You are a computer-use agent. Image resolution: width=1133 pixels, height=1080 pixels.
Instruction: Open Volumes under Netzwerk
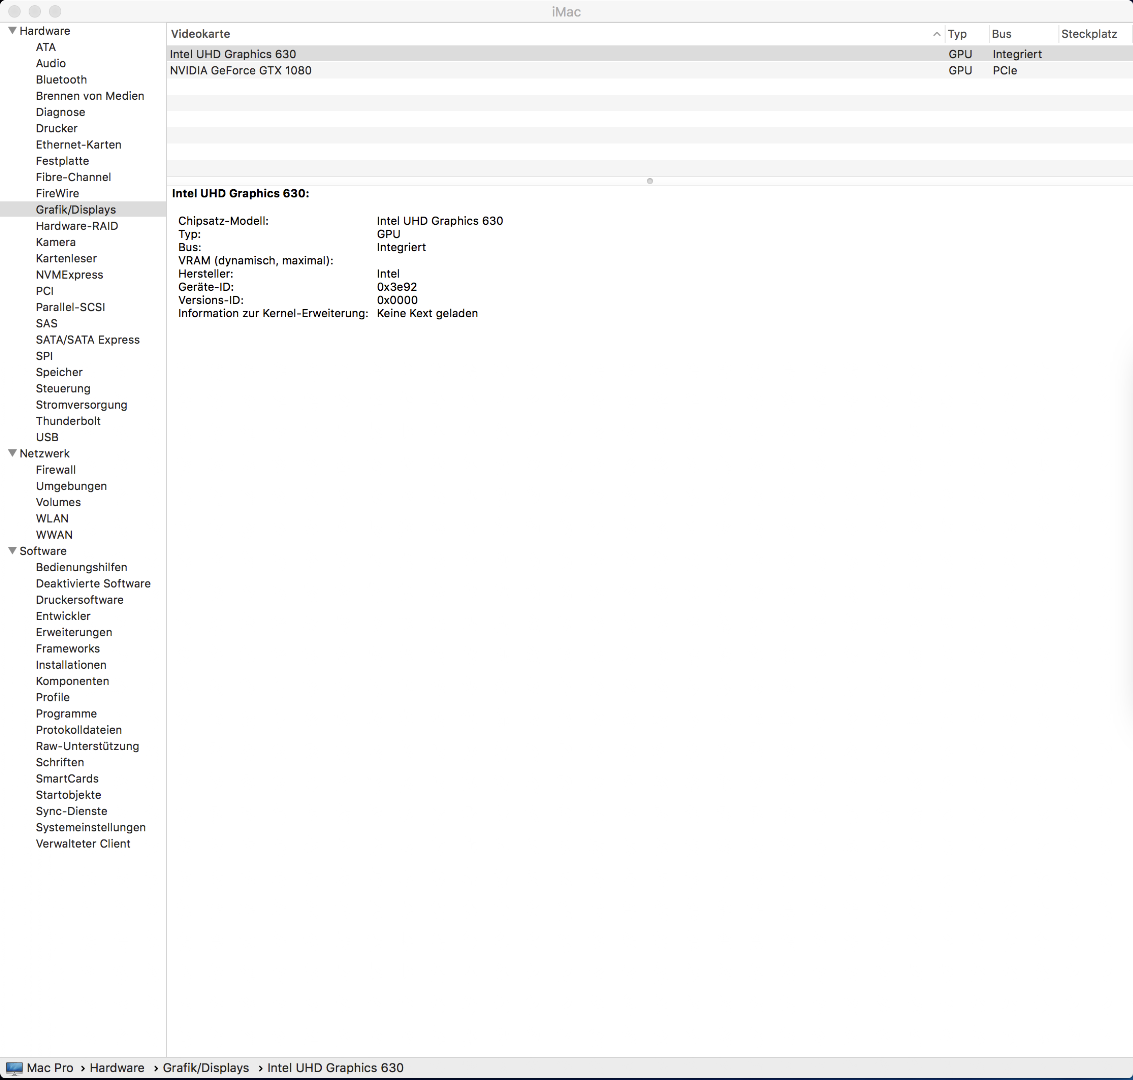coord(58,502)
